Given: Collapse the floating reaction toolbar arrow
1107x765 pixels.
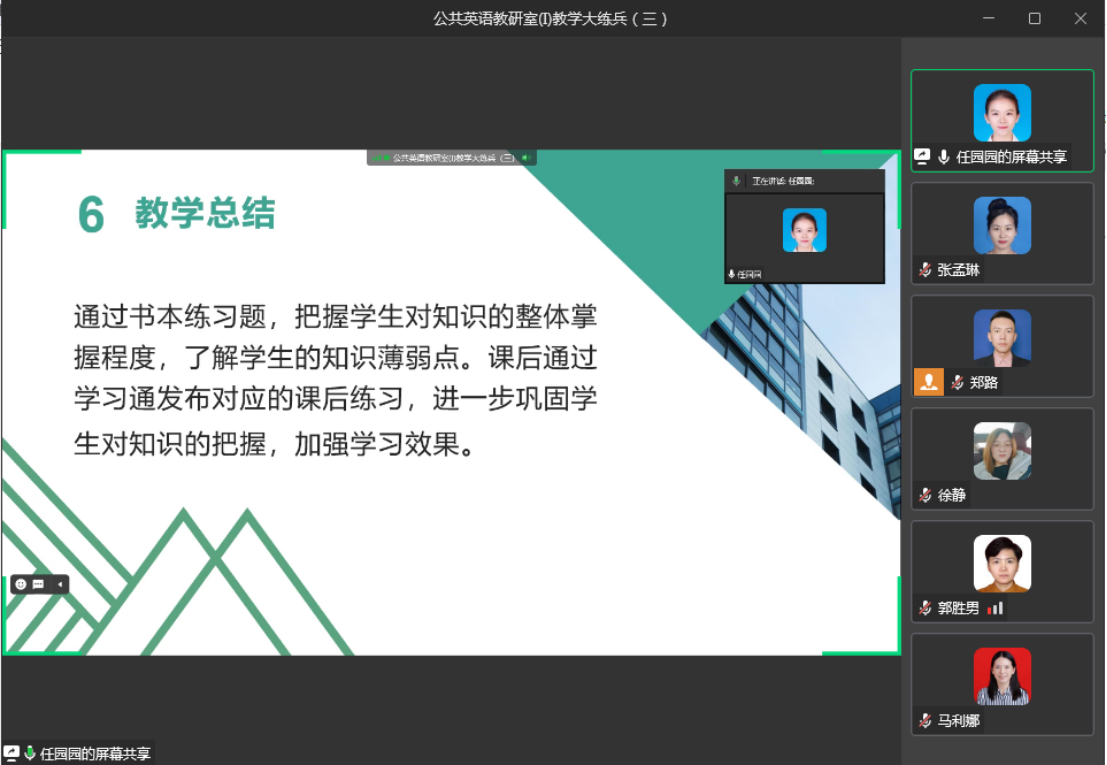Looking at the screenshot, I should [x=59, y=584].
